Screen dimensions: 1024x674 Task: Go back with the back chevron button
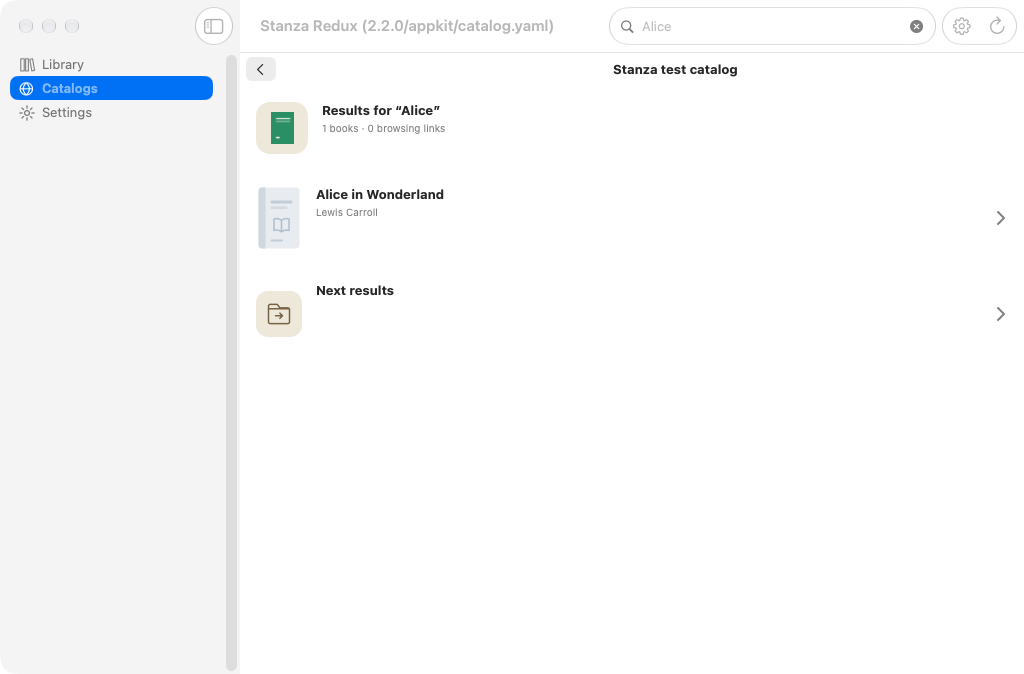[x=261, y=69]
